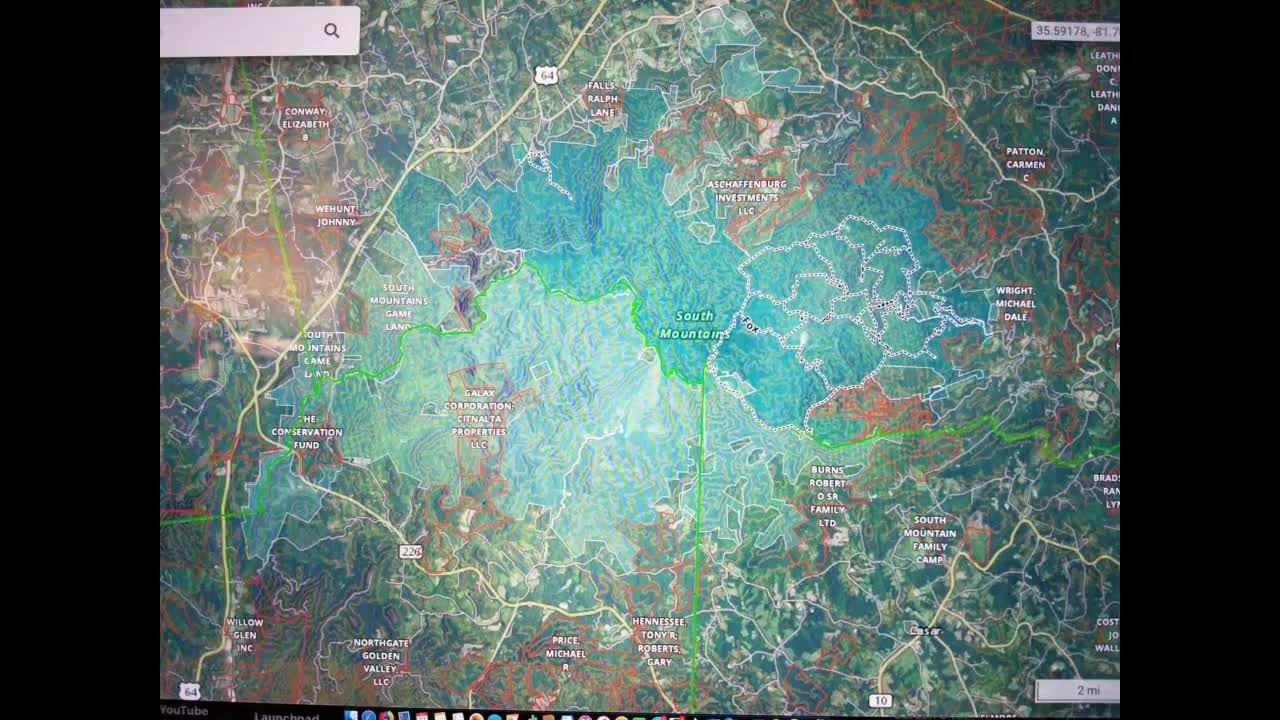Click the Casar town label
Image resolution: width=1280 pixels, height=720 pixels.
pyautogui.click(x=925, y=630)
